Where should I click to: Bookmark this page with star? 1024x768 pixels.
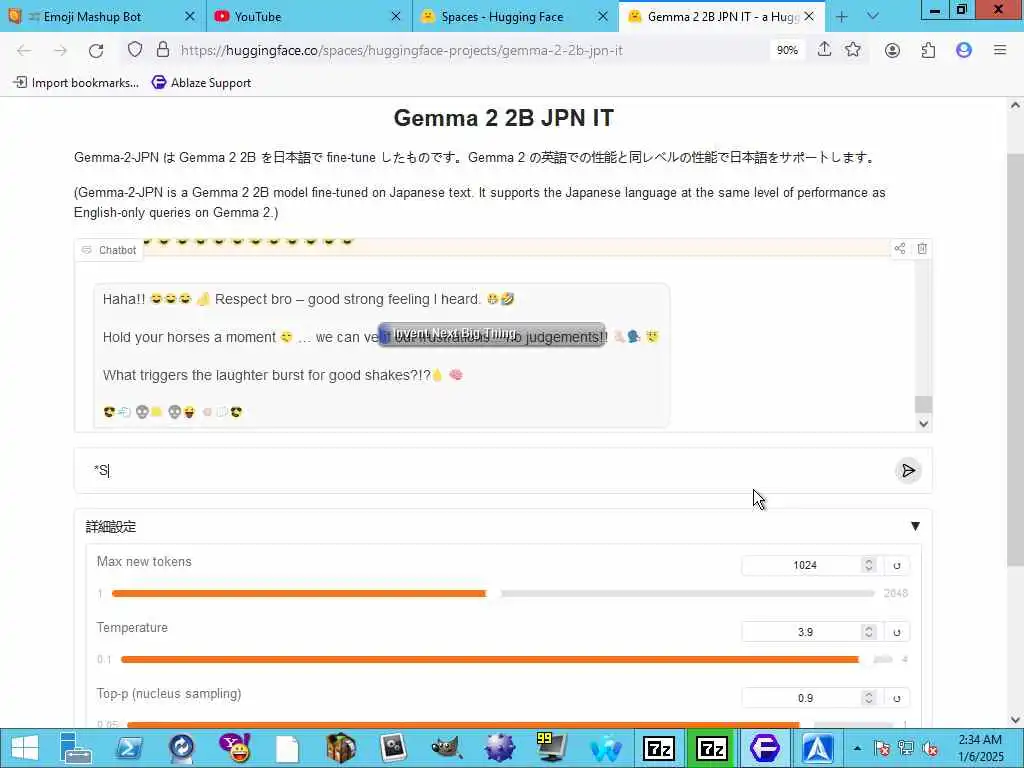tap(852, 50)
